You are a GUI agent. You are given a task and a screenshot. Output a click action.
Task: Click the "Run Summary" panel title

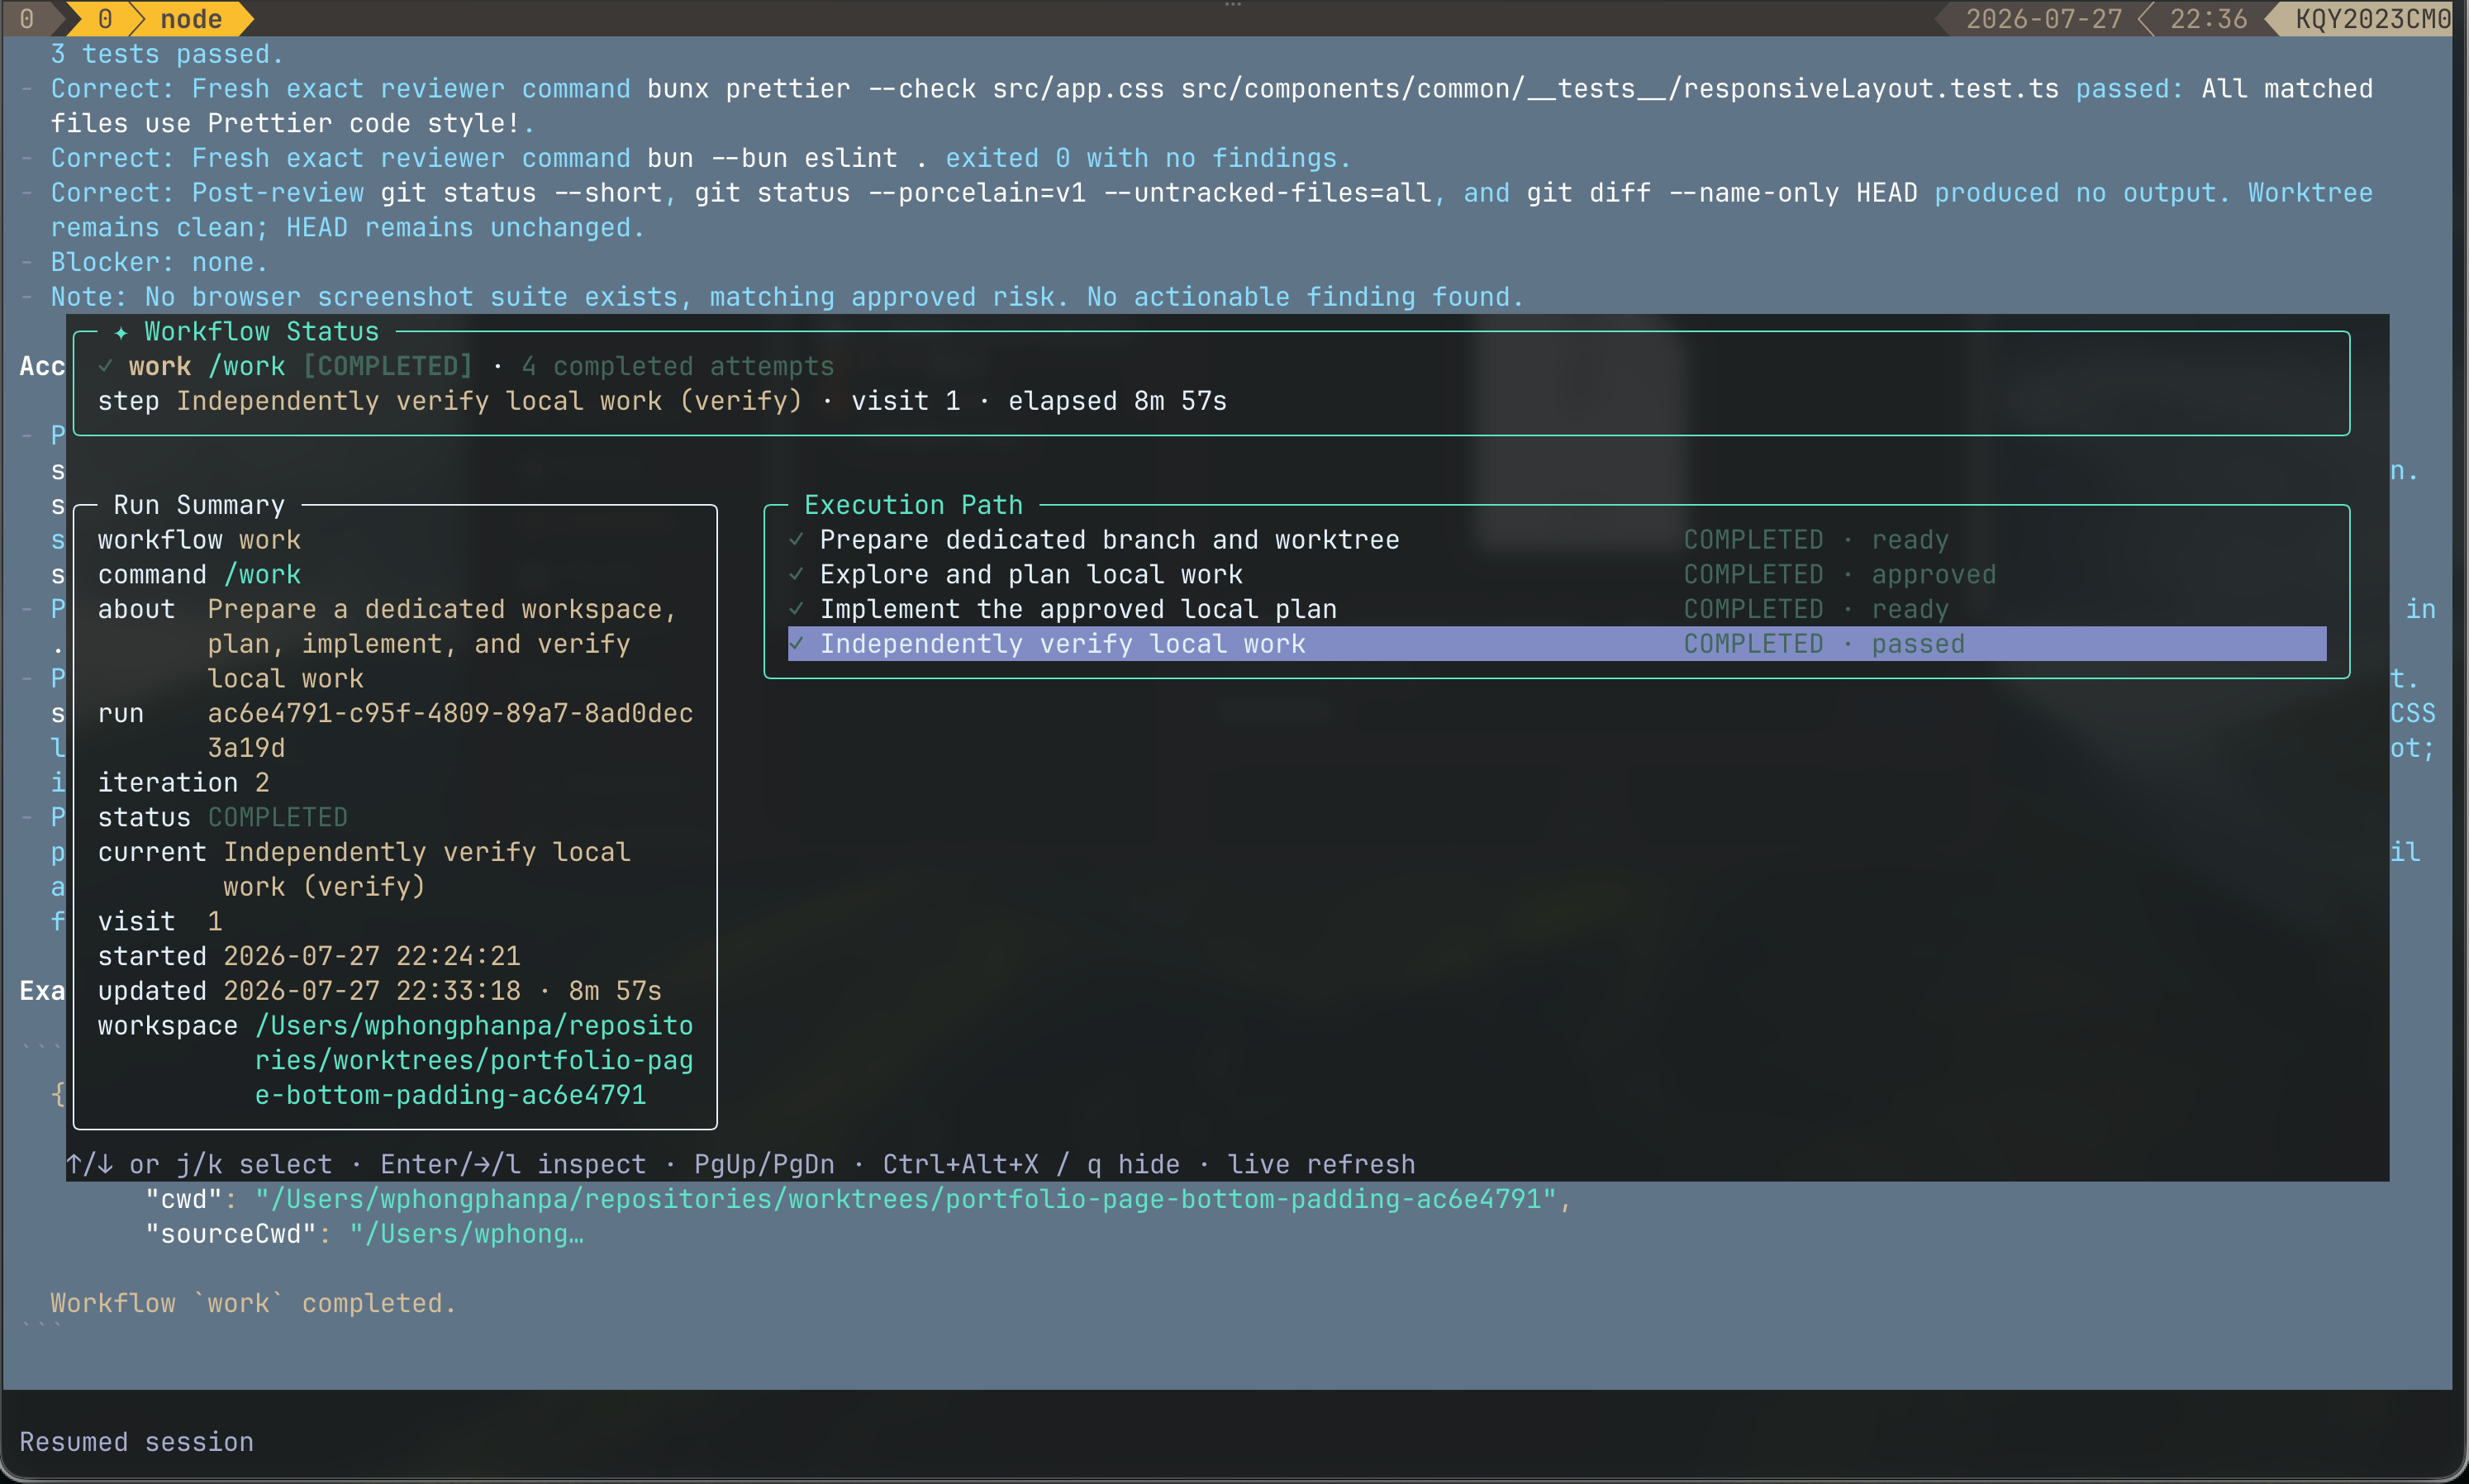[199, 505]
